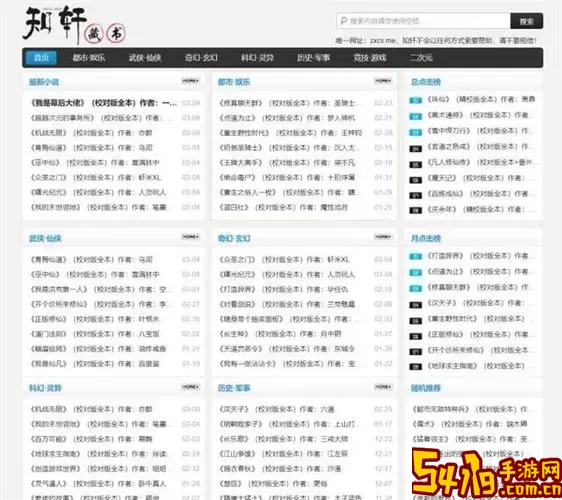Click the 随机推荐 section heading
This screenshot has height=500, width=562.
[425, 388]
